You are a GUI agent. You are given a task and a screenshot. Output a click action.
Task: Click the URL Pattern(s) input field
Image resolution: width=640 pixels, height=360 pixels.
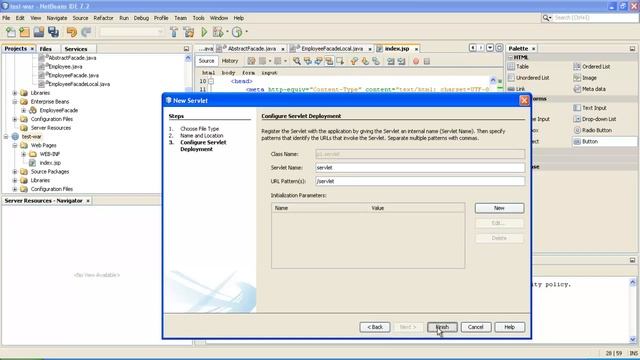point(420,181)
